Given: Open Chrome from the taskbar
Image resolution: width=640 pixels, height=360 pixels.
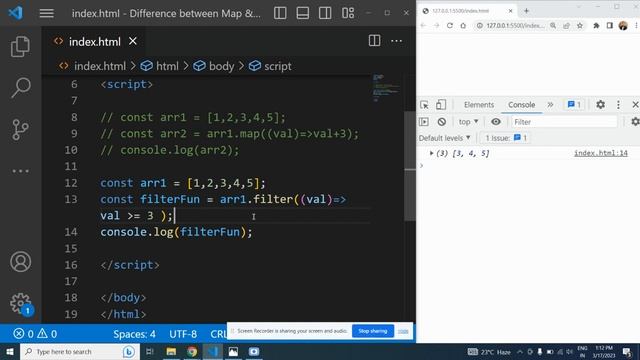Looking at the screenshot, I should pyautogui.click(x=192, y=351).
